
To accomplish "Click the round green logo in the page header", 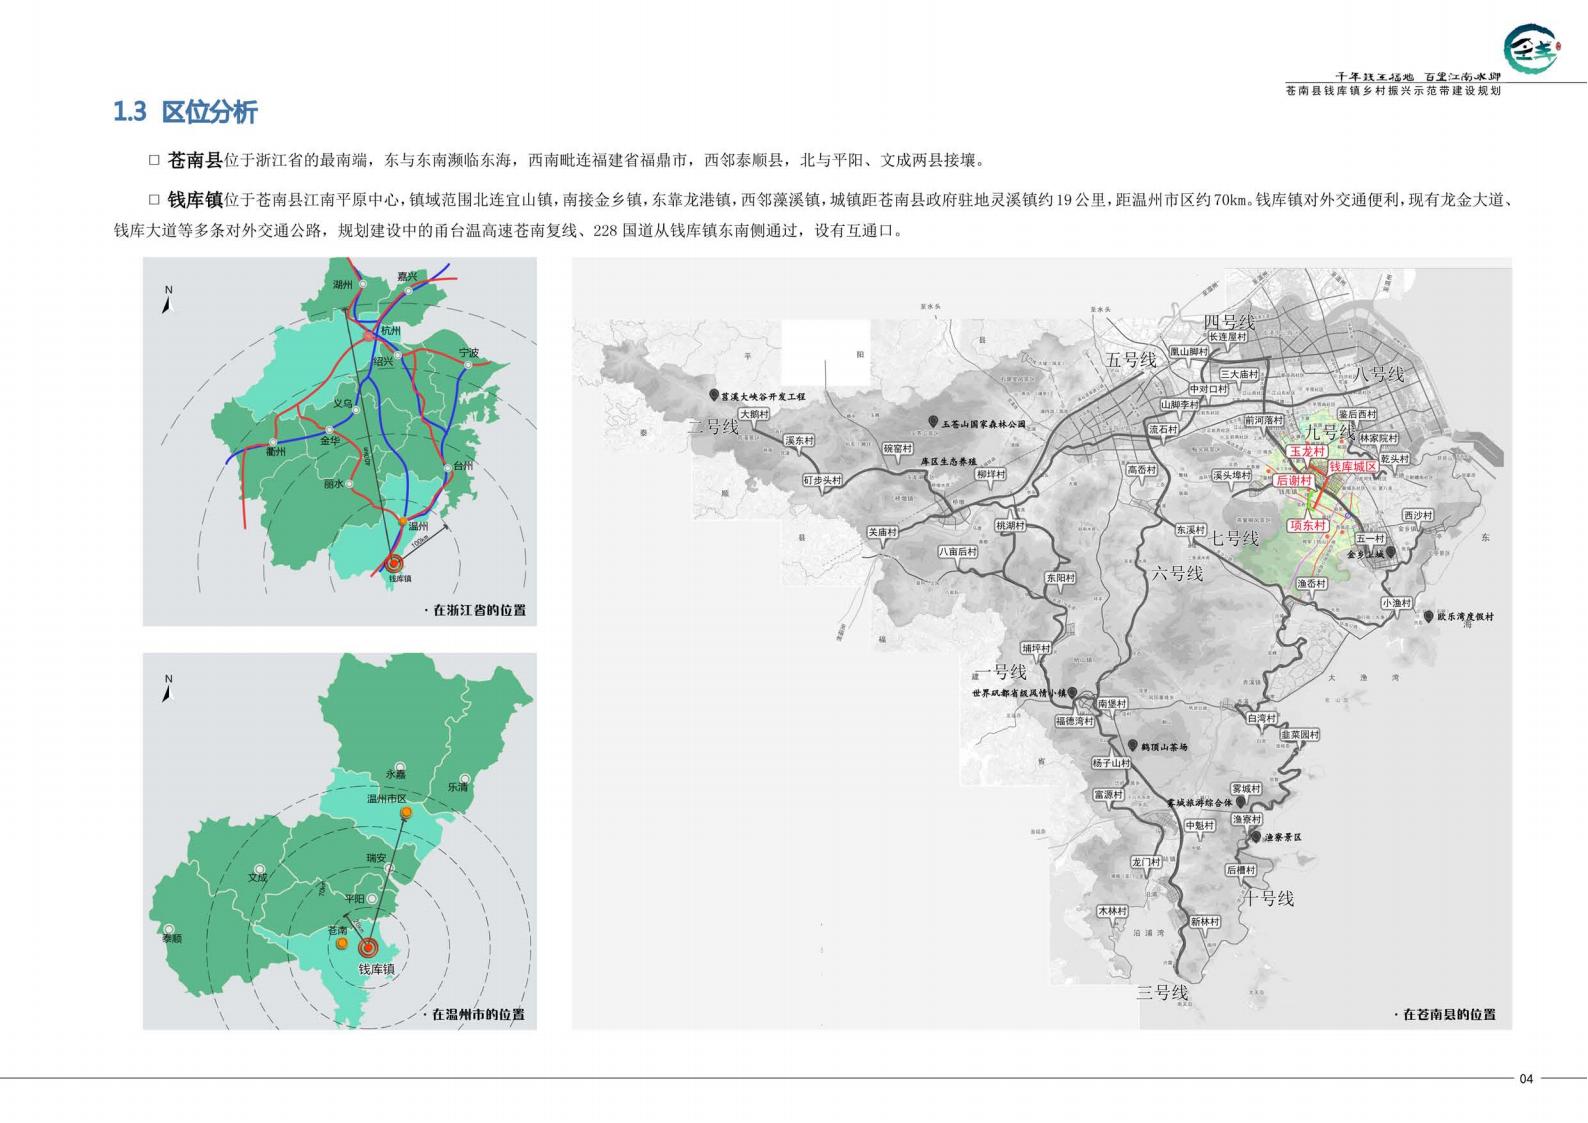I will click(1530, 48).
